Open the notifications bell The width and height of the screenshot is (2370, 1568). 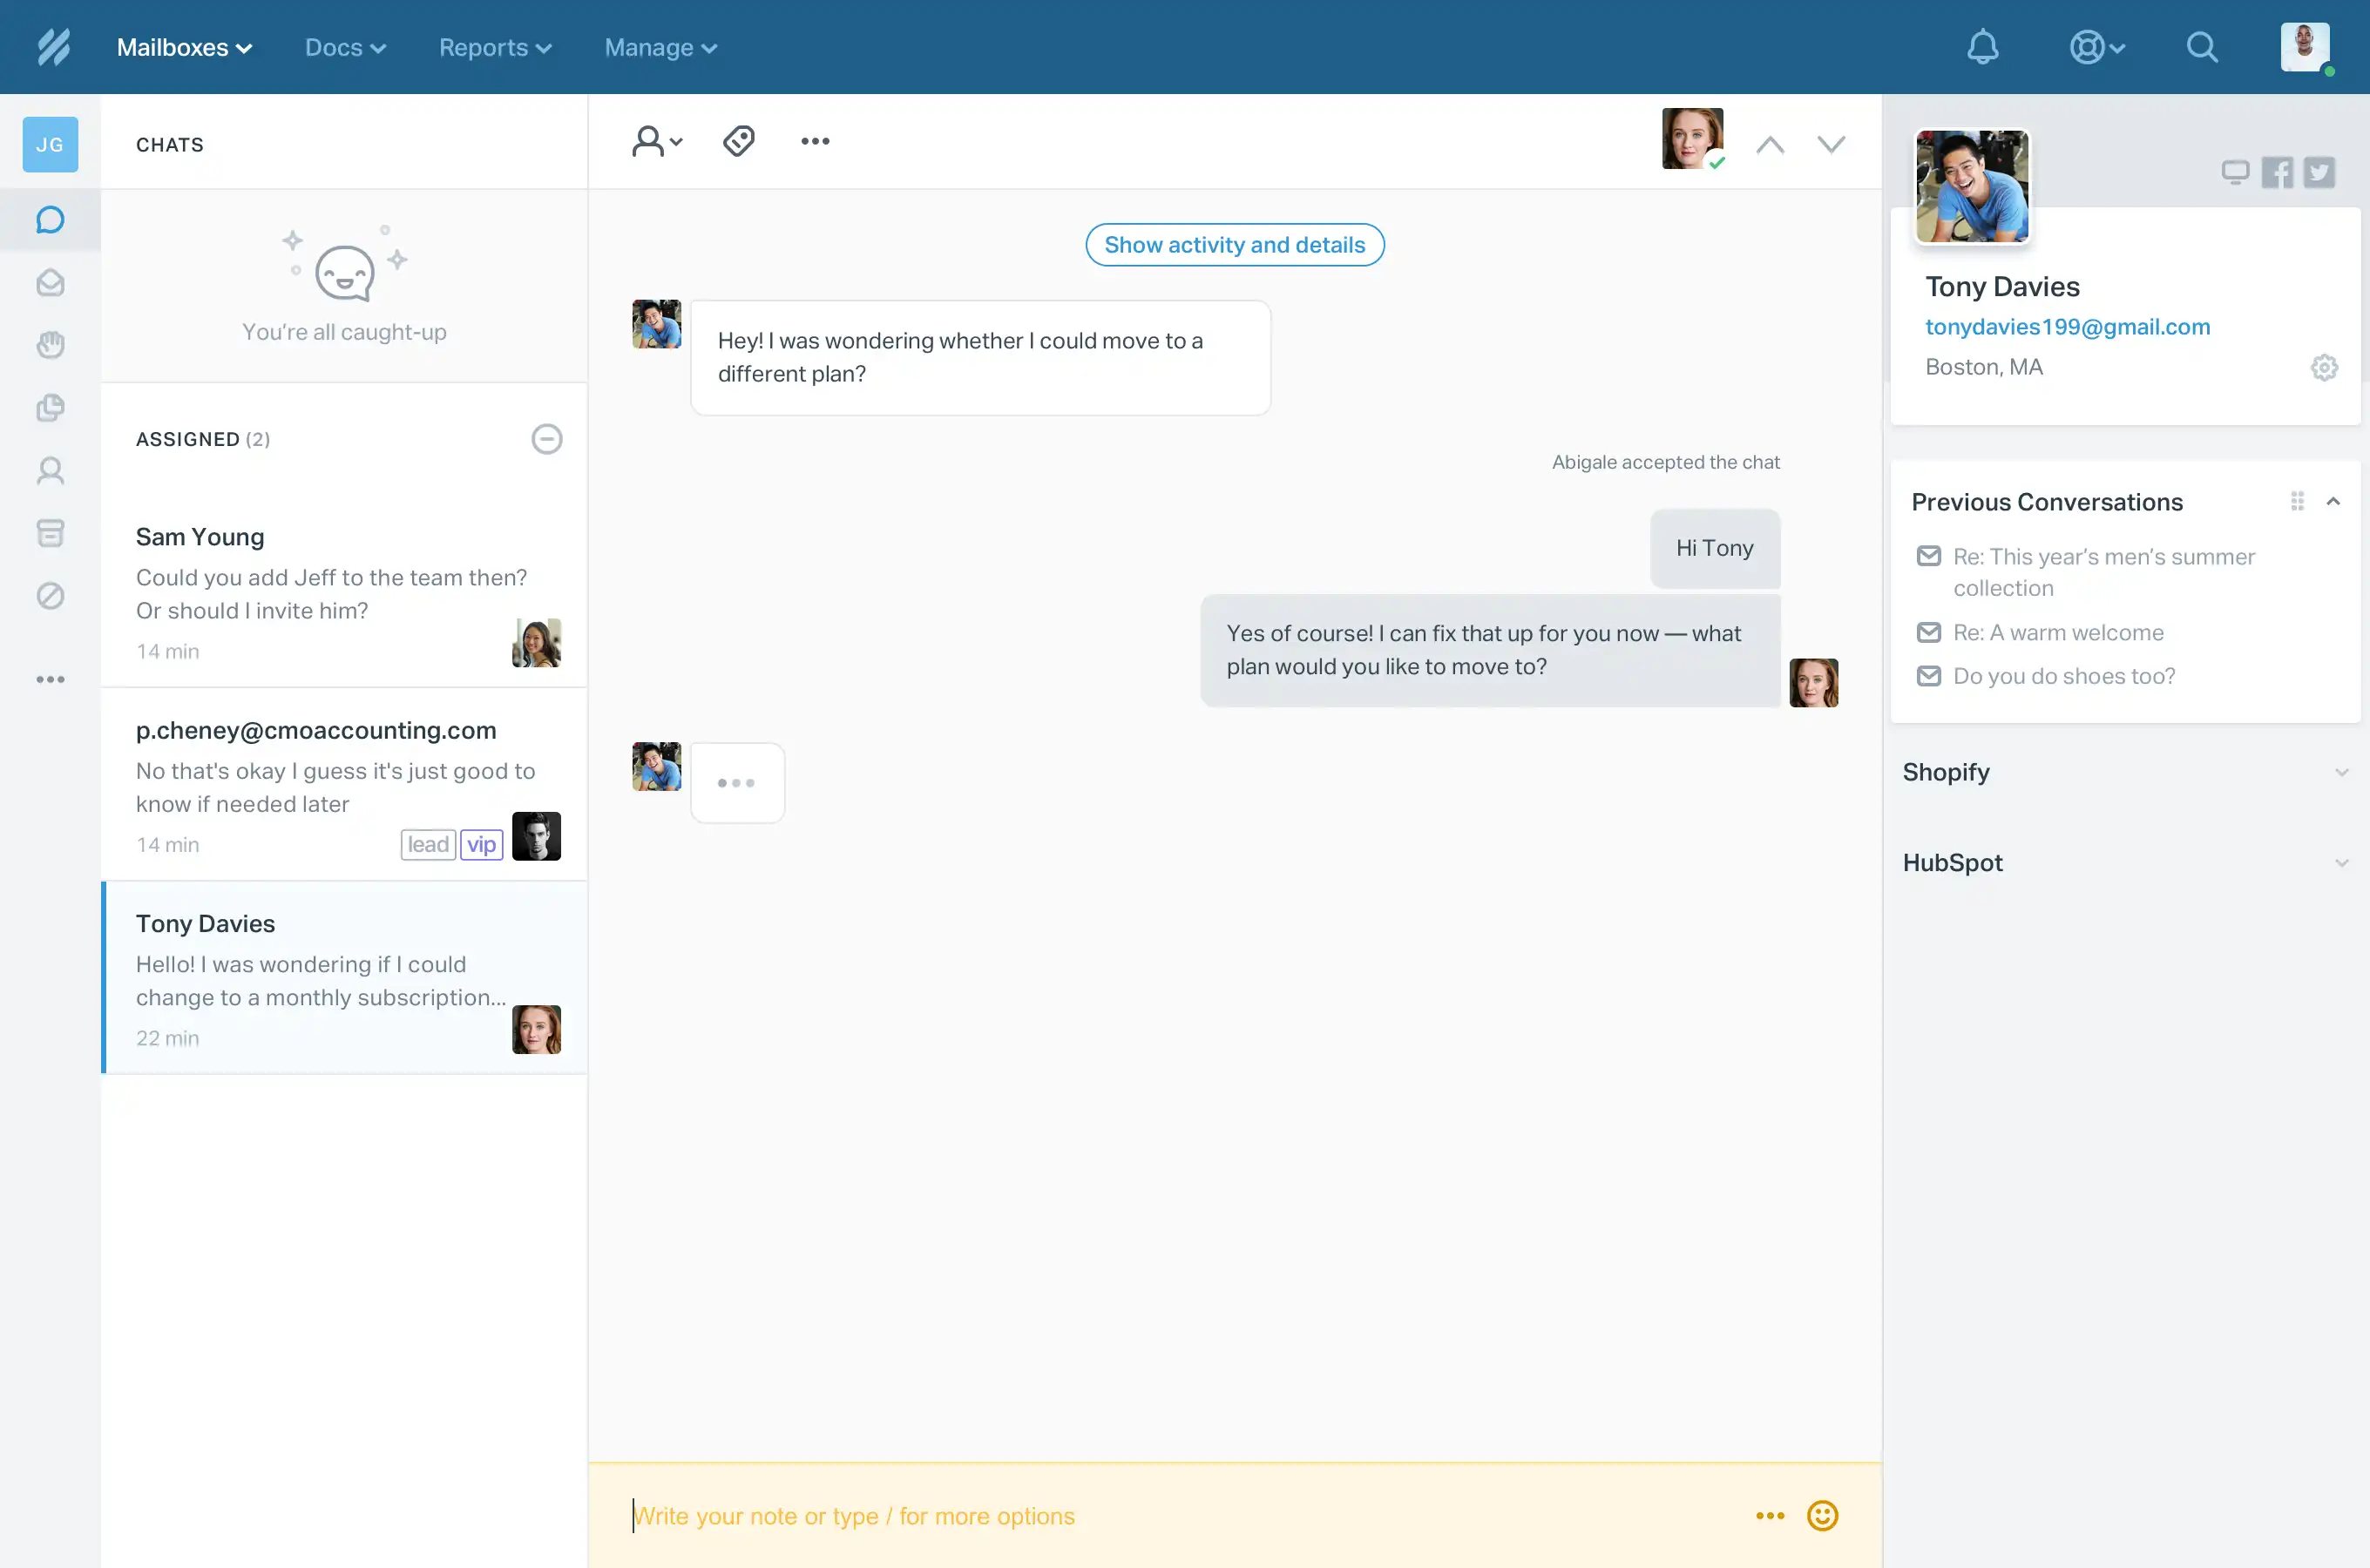[x=1982, y=47]
